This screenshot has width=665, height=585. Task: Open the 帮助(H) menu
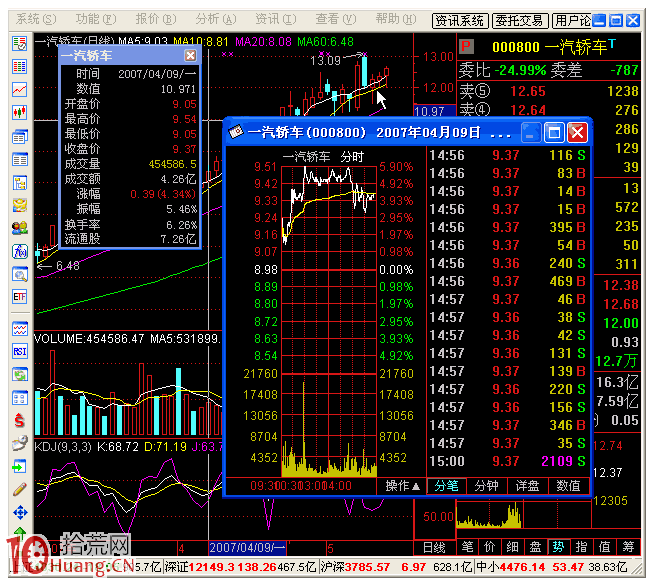pos(396,20)
